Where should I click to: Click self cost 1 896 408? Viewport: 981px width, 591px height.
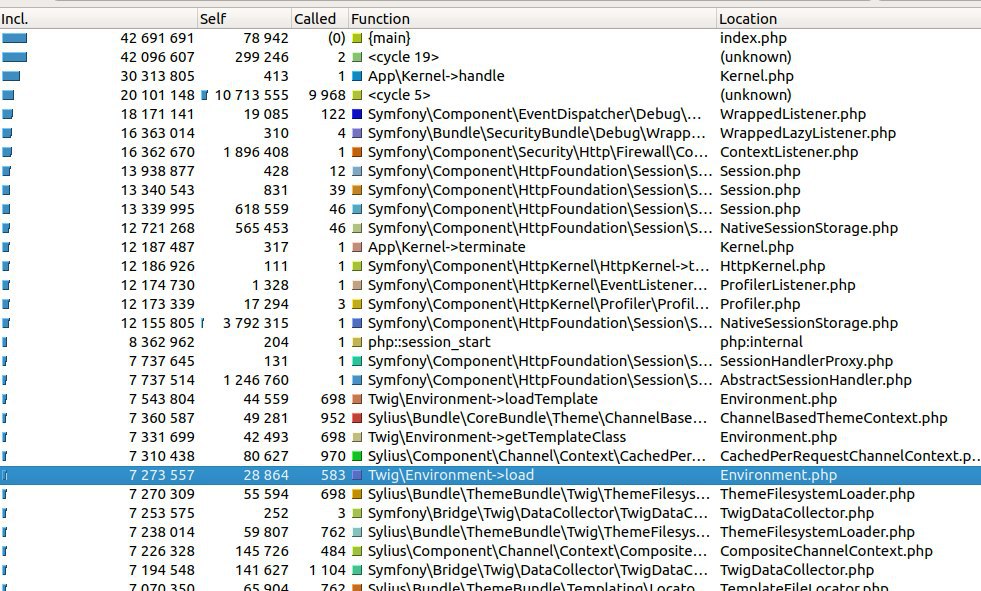coord(256,152)
